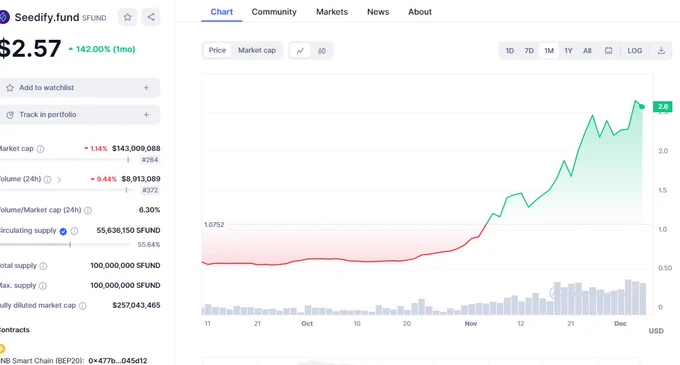Expand Track in portfolio plus
Image resolution: width=680 pixels, height=365 pixels.
[x=146, y=115]
